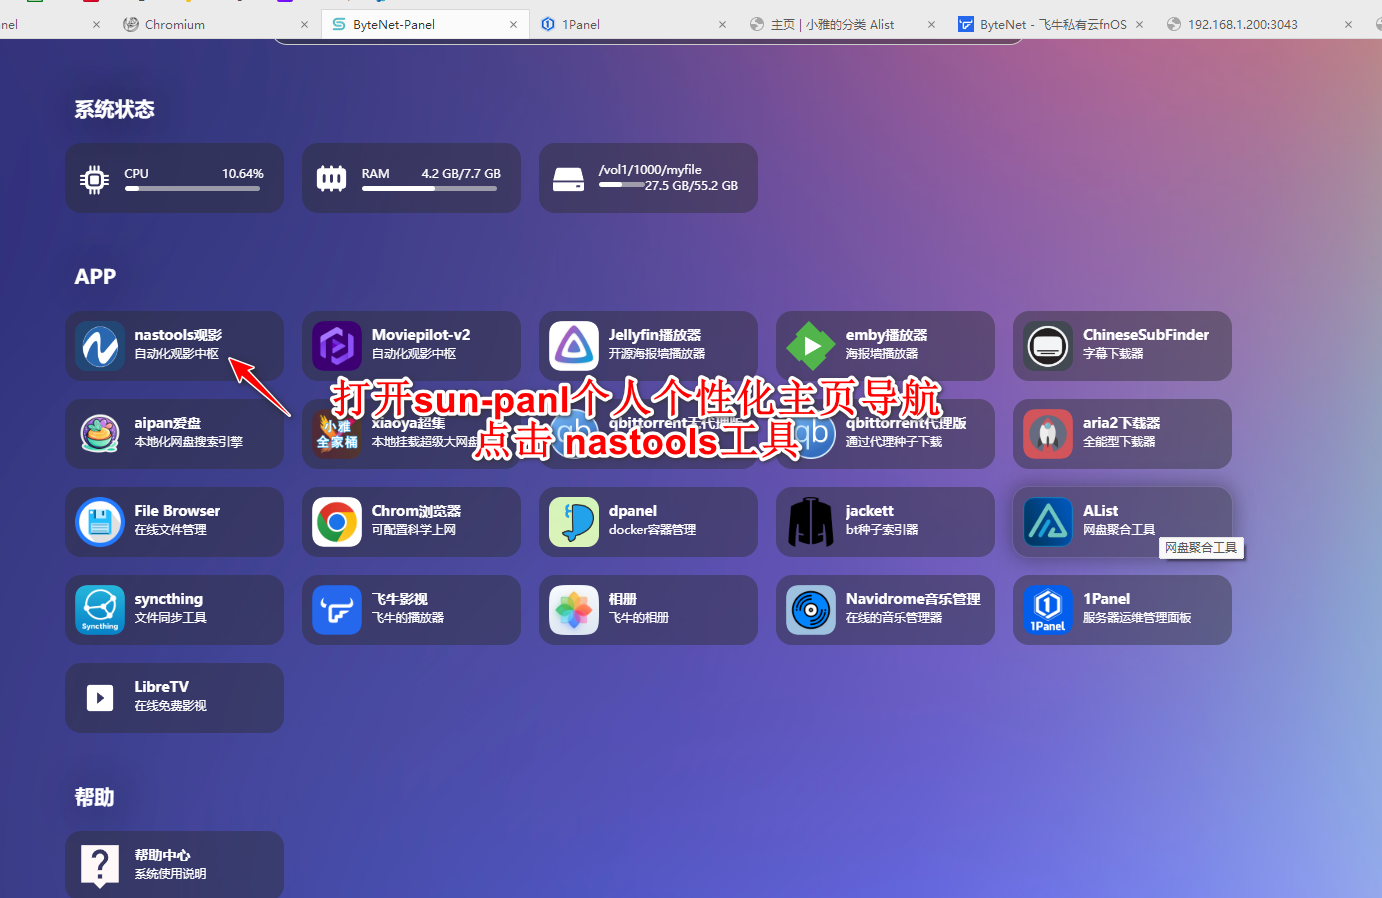The height and width of the screenshot is (898, 1382).
Task: Open the aria2 downloader icon
Action: point(1048,434)
